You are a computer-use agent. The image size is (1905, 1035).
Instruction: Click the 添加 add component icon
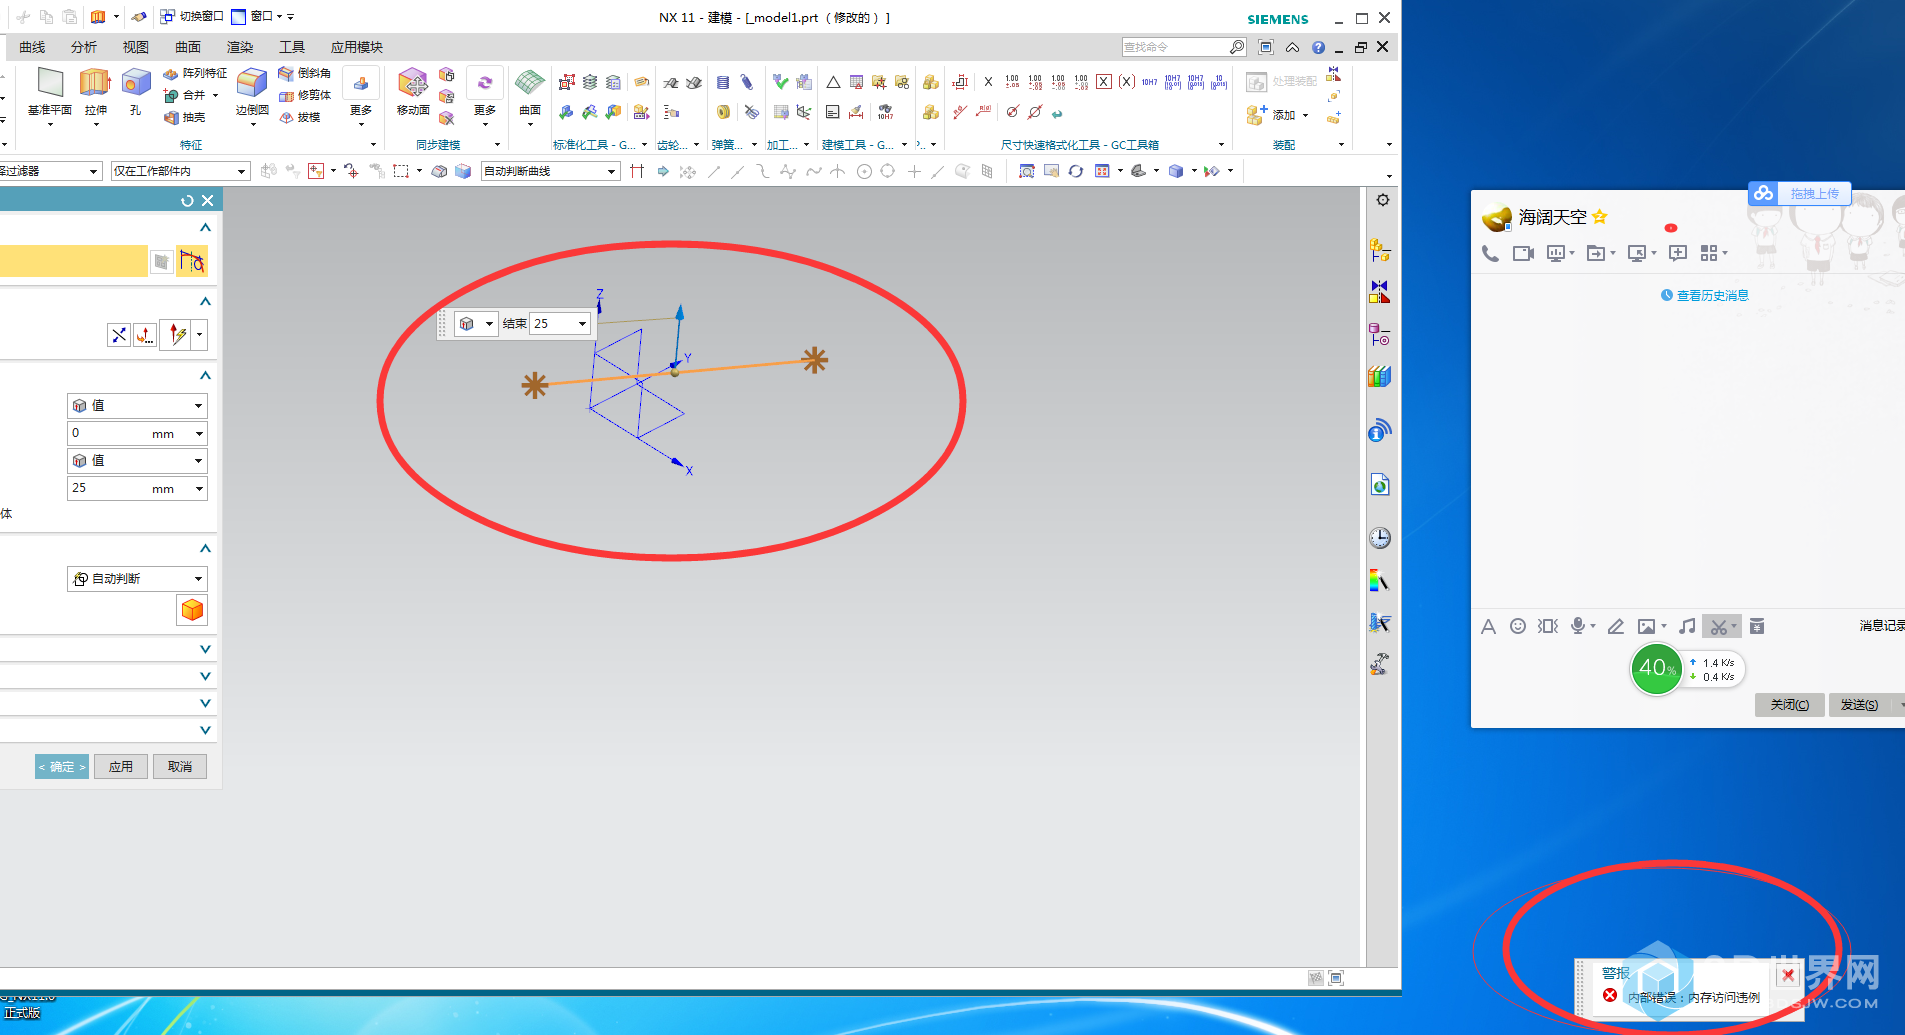click(1278, 115)
